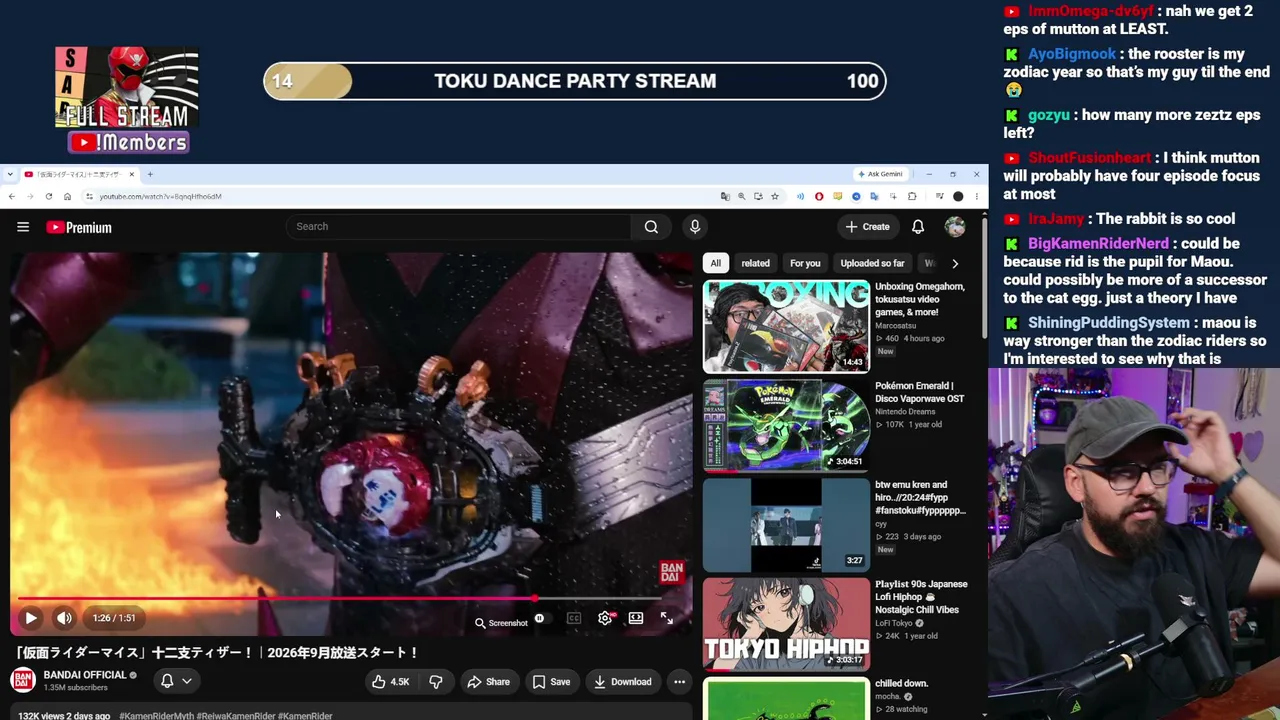Viewport: 1280px width, 720px height.
Task: Expand the tab search dropdown arrow
Action: tap(10, 174)
